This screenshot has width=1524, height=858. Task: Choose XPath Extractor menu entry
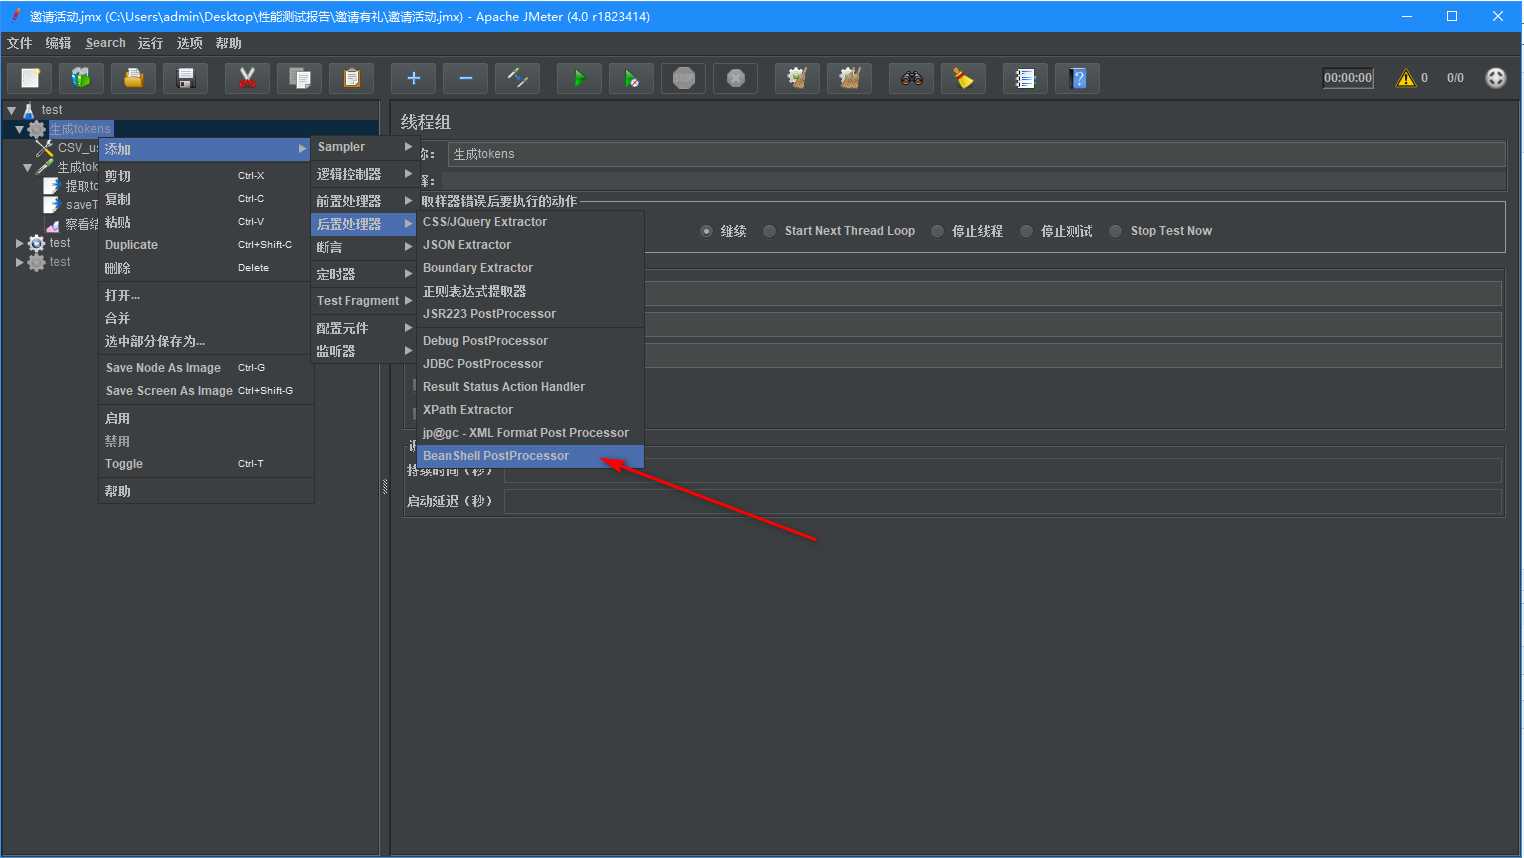click(x=530, y=410)
